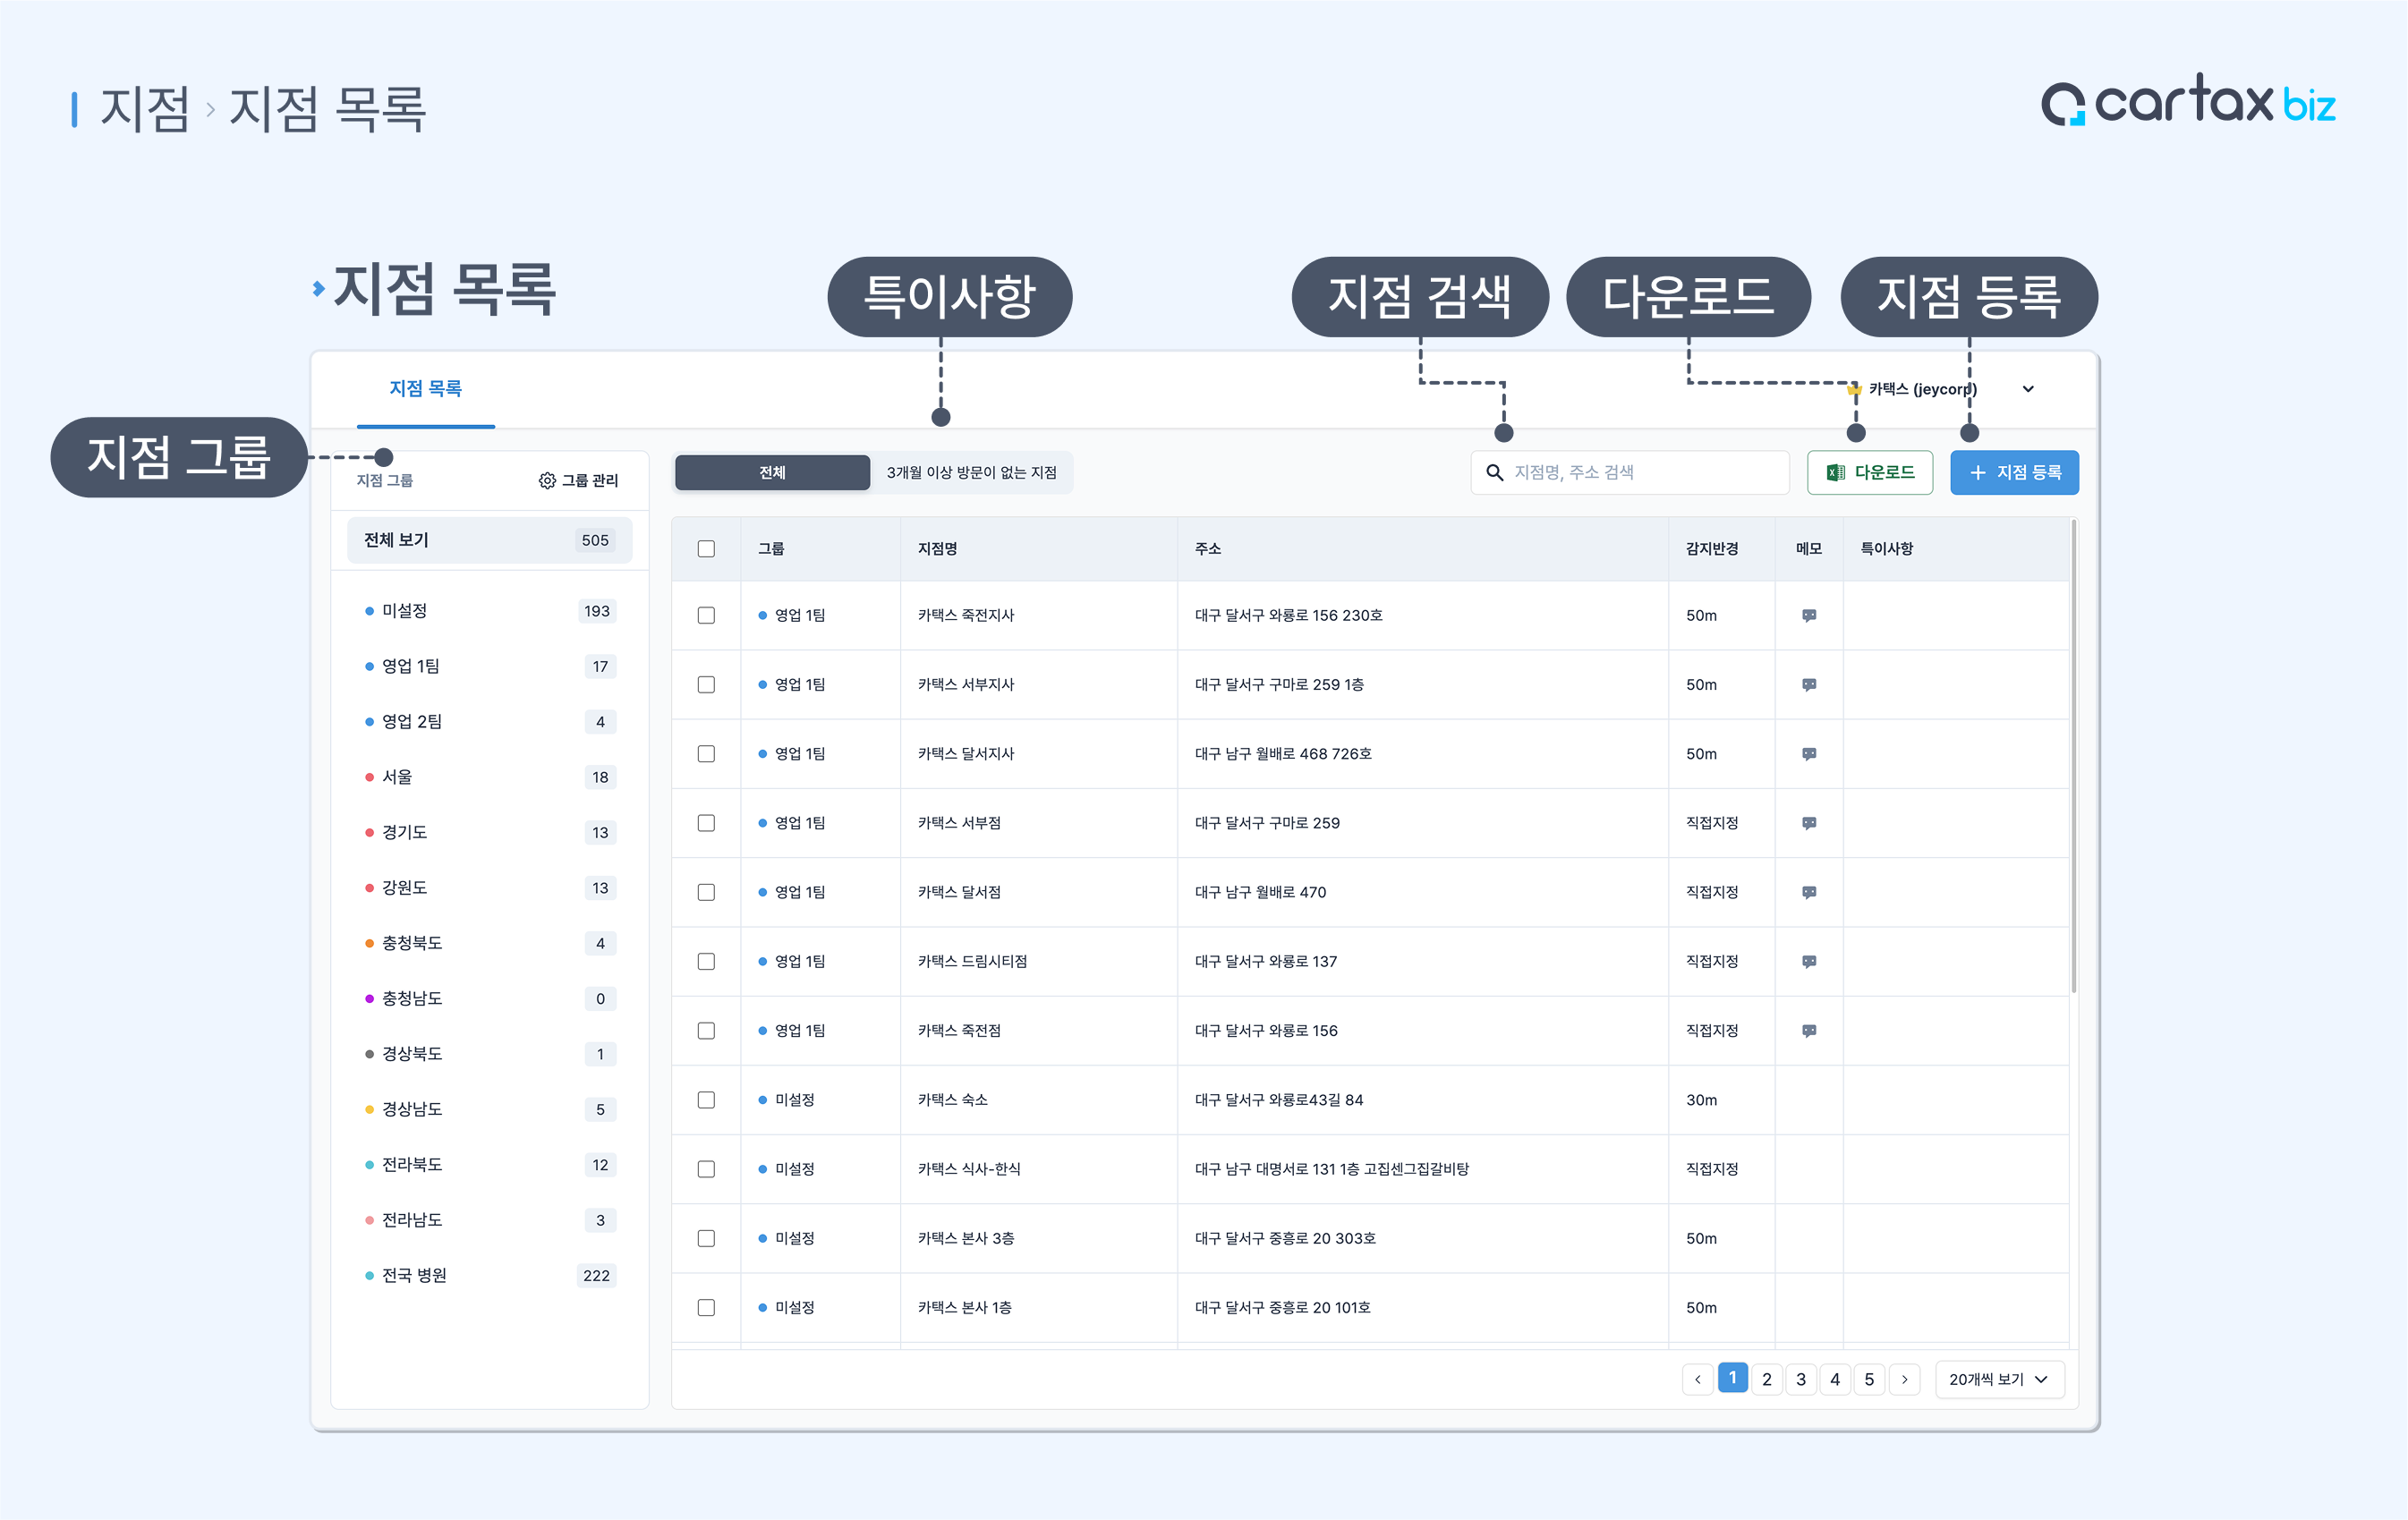2408x1520 pixels.
Task: Go to page 3 in pagination
Action: pos(1800,1380)
